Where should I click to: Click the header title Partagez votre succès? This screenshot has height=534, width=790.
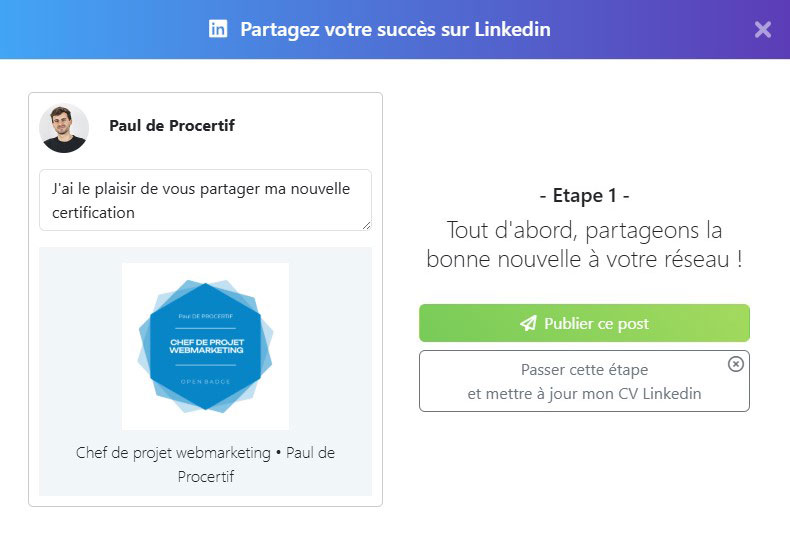(395, 29)
